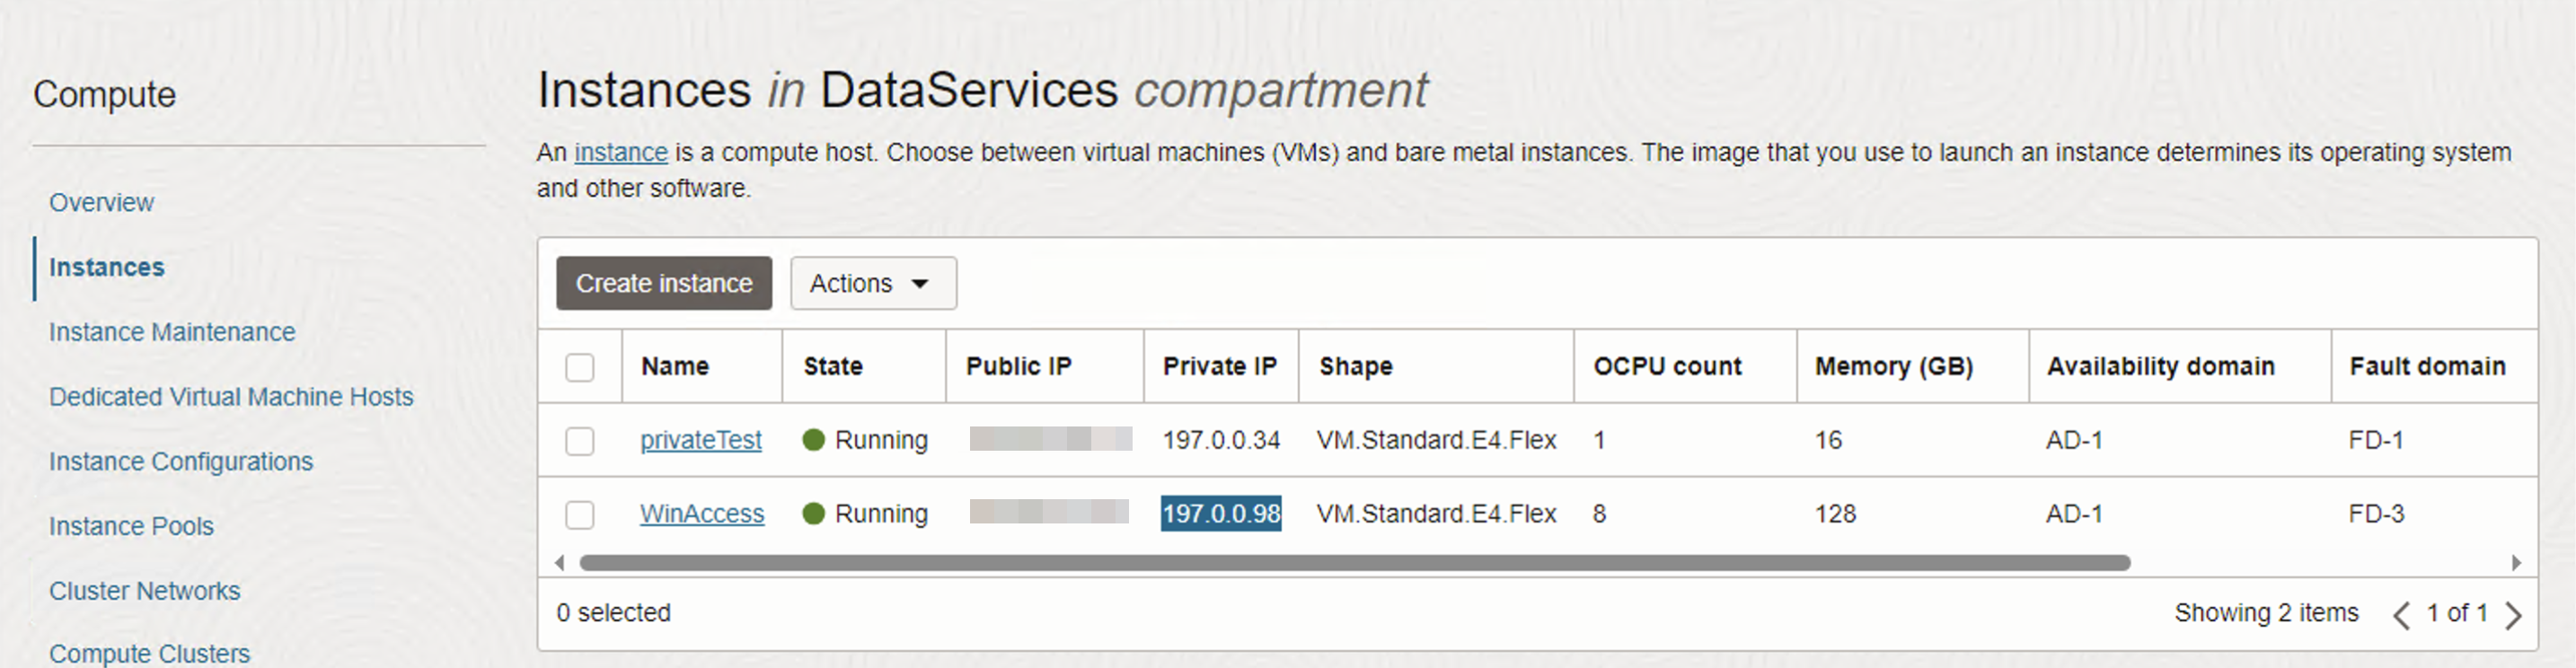Screen dimensions: 2576x668
Task: Toggle the select all instances checkbox
Action: (580, 367)
